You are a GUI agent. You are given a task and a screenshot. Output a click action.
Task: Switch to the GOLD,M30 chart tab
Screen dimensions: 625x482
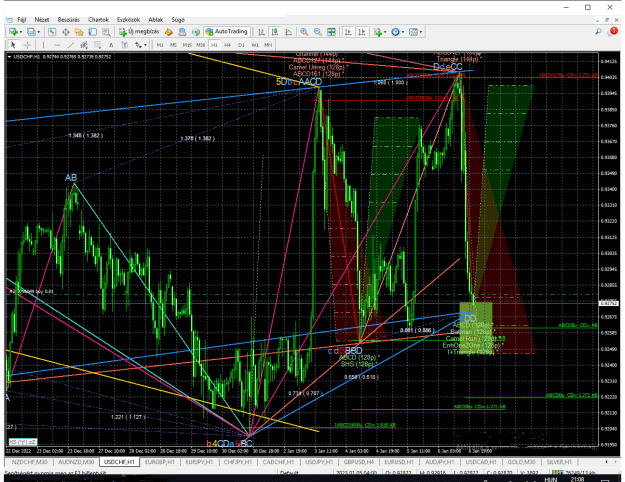point(521,462)
